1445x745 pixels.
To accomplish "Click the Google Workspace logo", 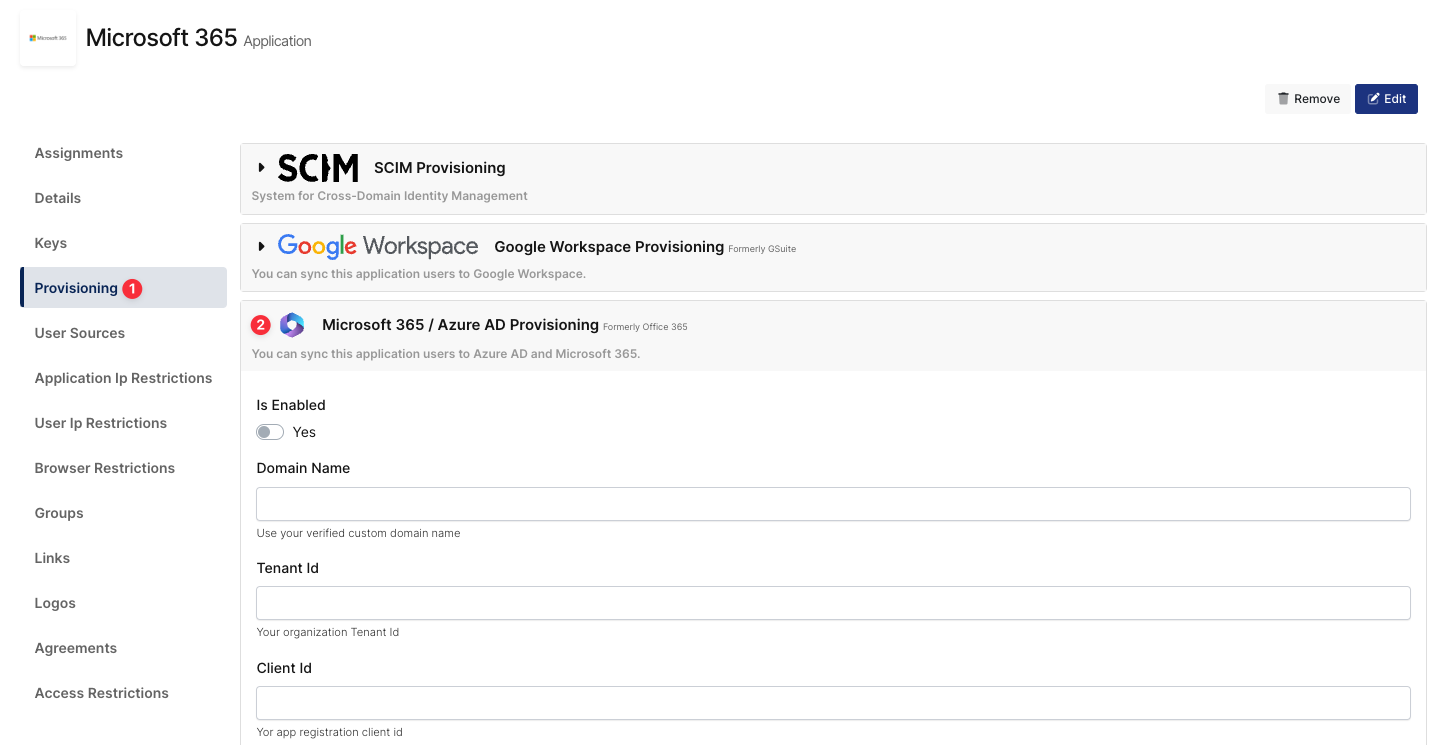I will pos(377,246).
